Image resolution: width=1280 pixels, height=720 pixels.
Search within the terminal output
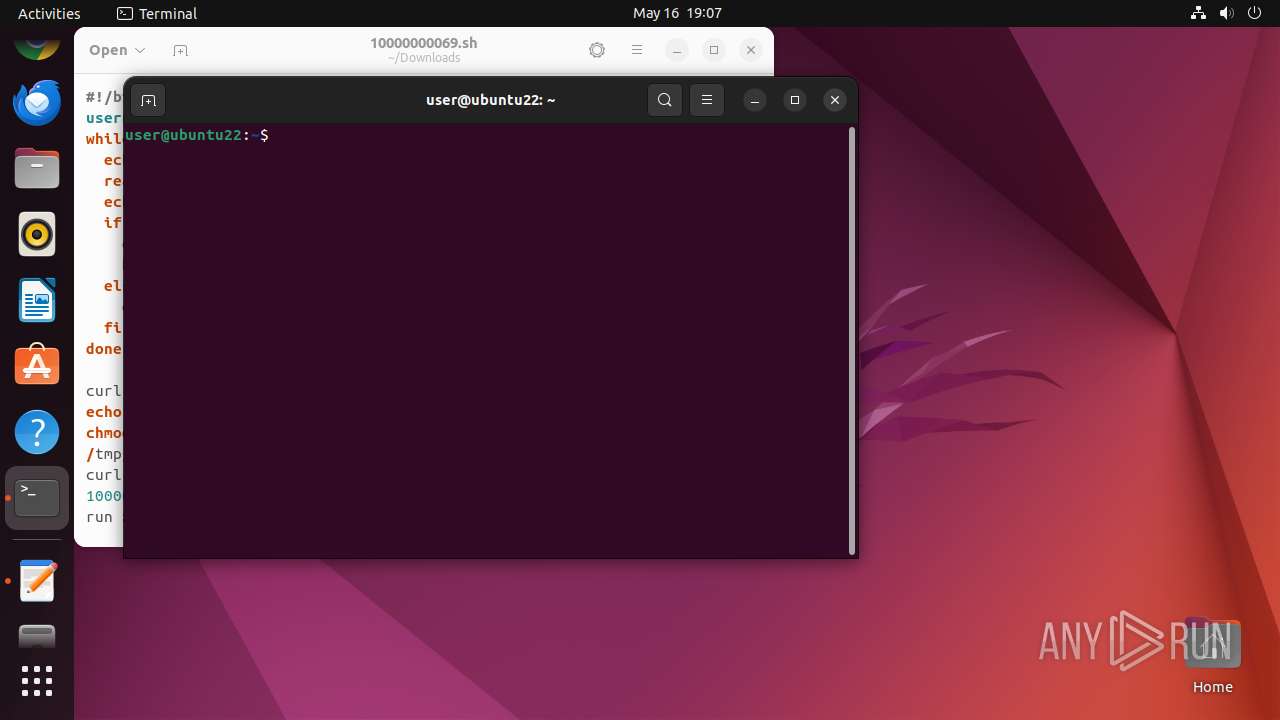click(665, 100)
